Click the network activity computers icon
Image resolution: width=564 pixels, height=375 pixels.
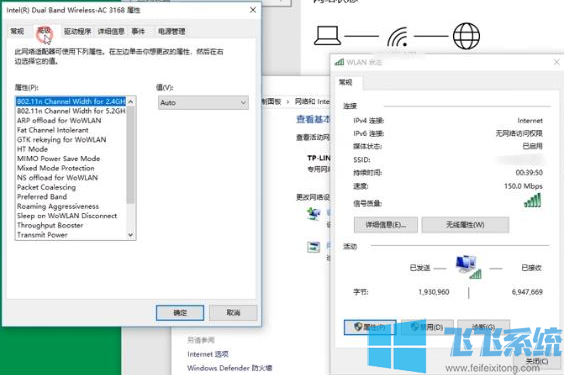point(468,267)
